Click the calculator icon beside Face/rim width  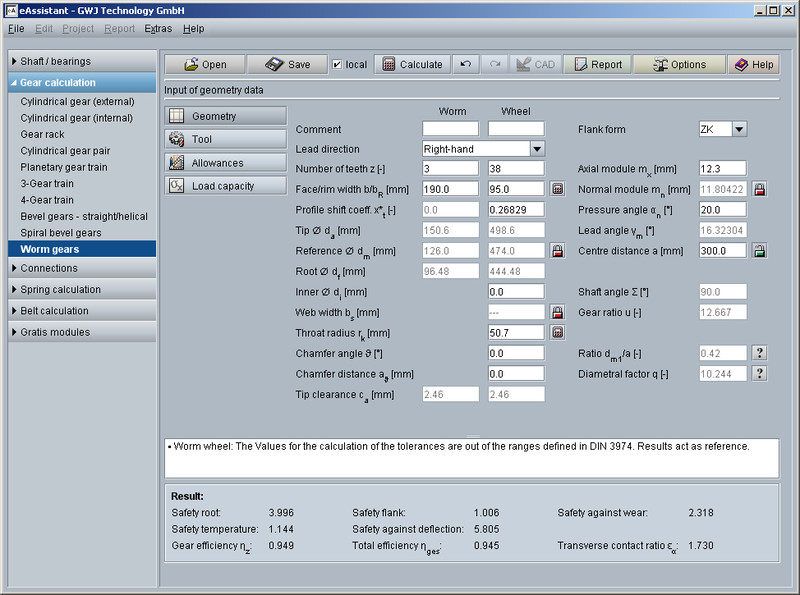(x=558, y=189)
